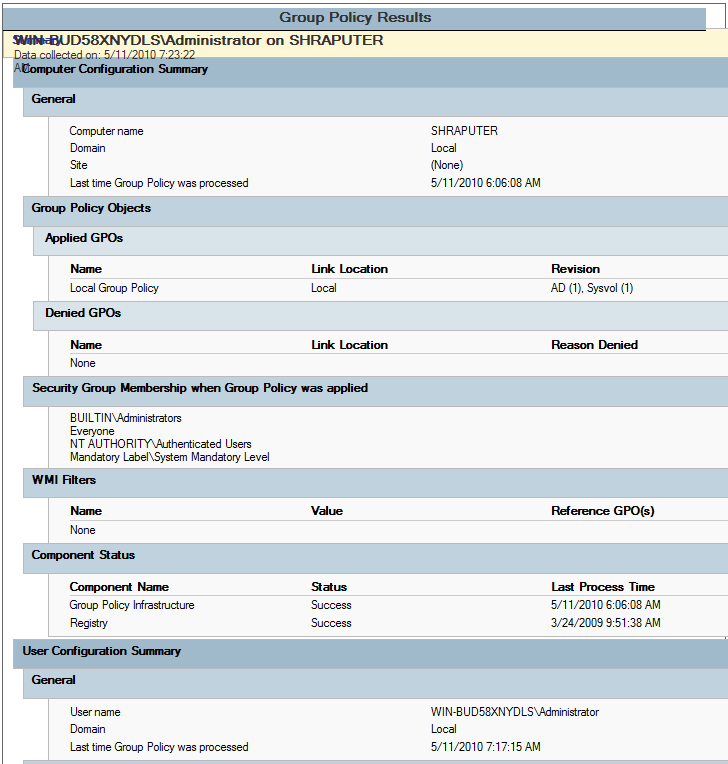
Task: Click 'Link Location' header in Denied GPOs
Action: point(349,345)
